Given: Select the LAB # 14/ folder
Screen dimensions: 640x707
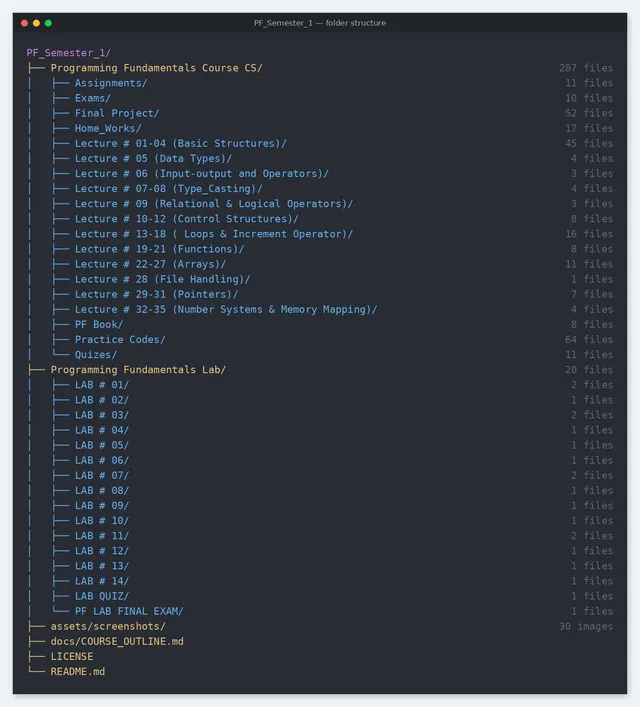Looking at the screenshot, I should click(x=102, y=581).
